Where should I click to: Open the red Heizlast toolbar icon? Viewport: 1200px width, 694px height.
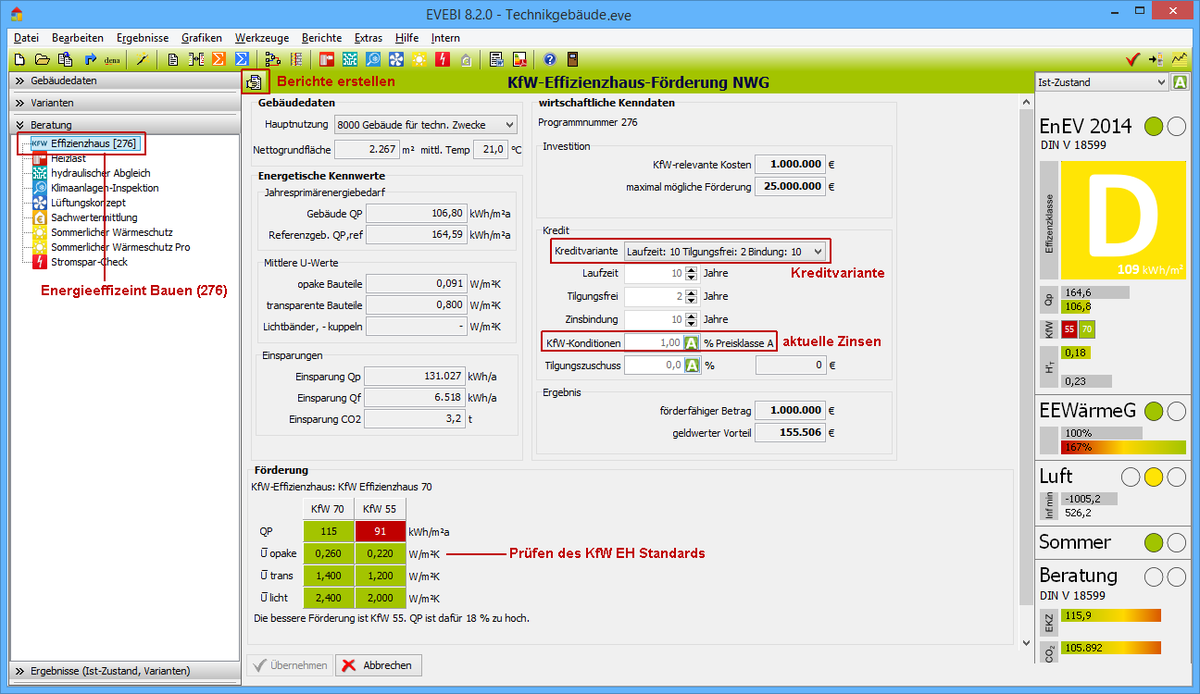326,59
